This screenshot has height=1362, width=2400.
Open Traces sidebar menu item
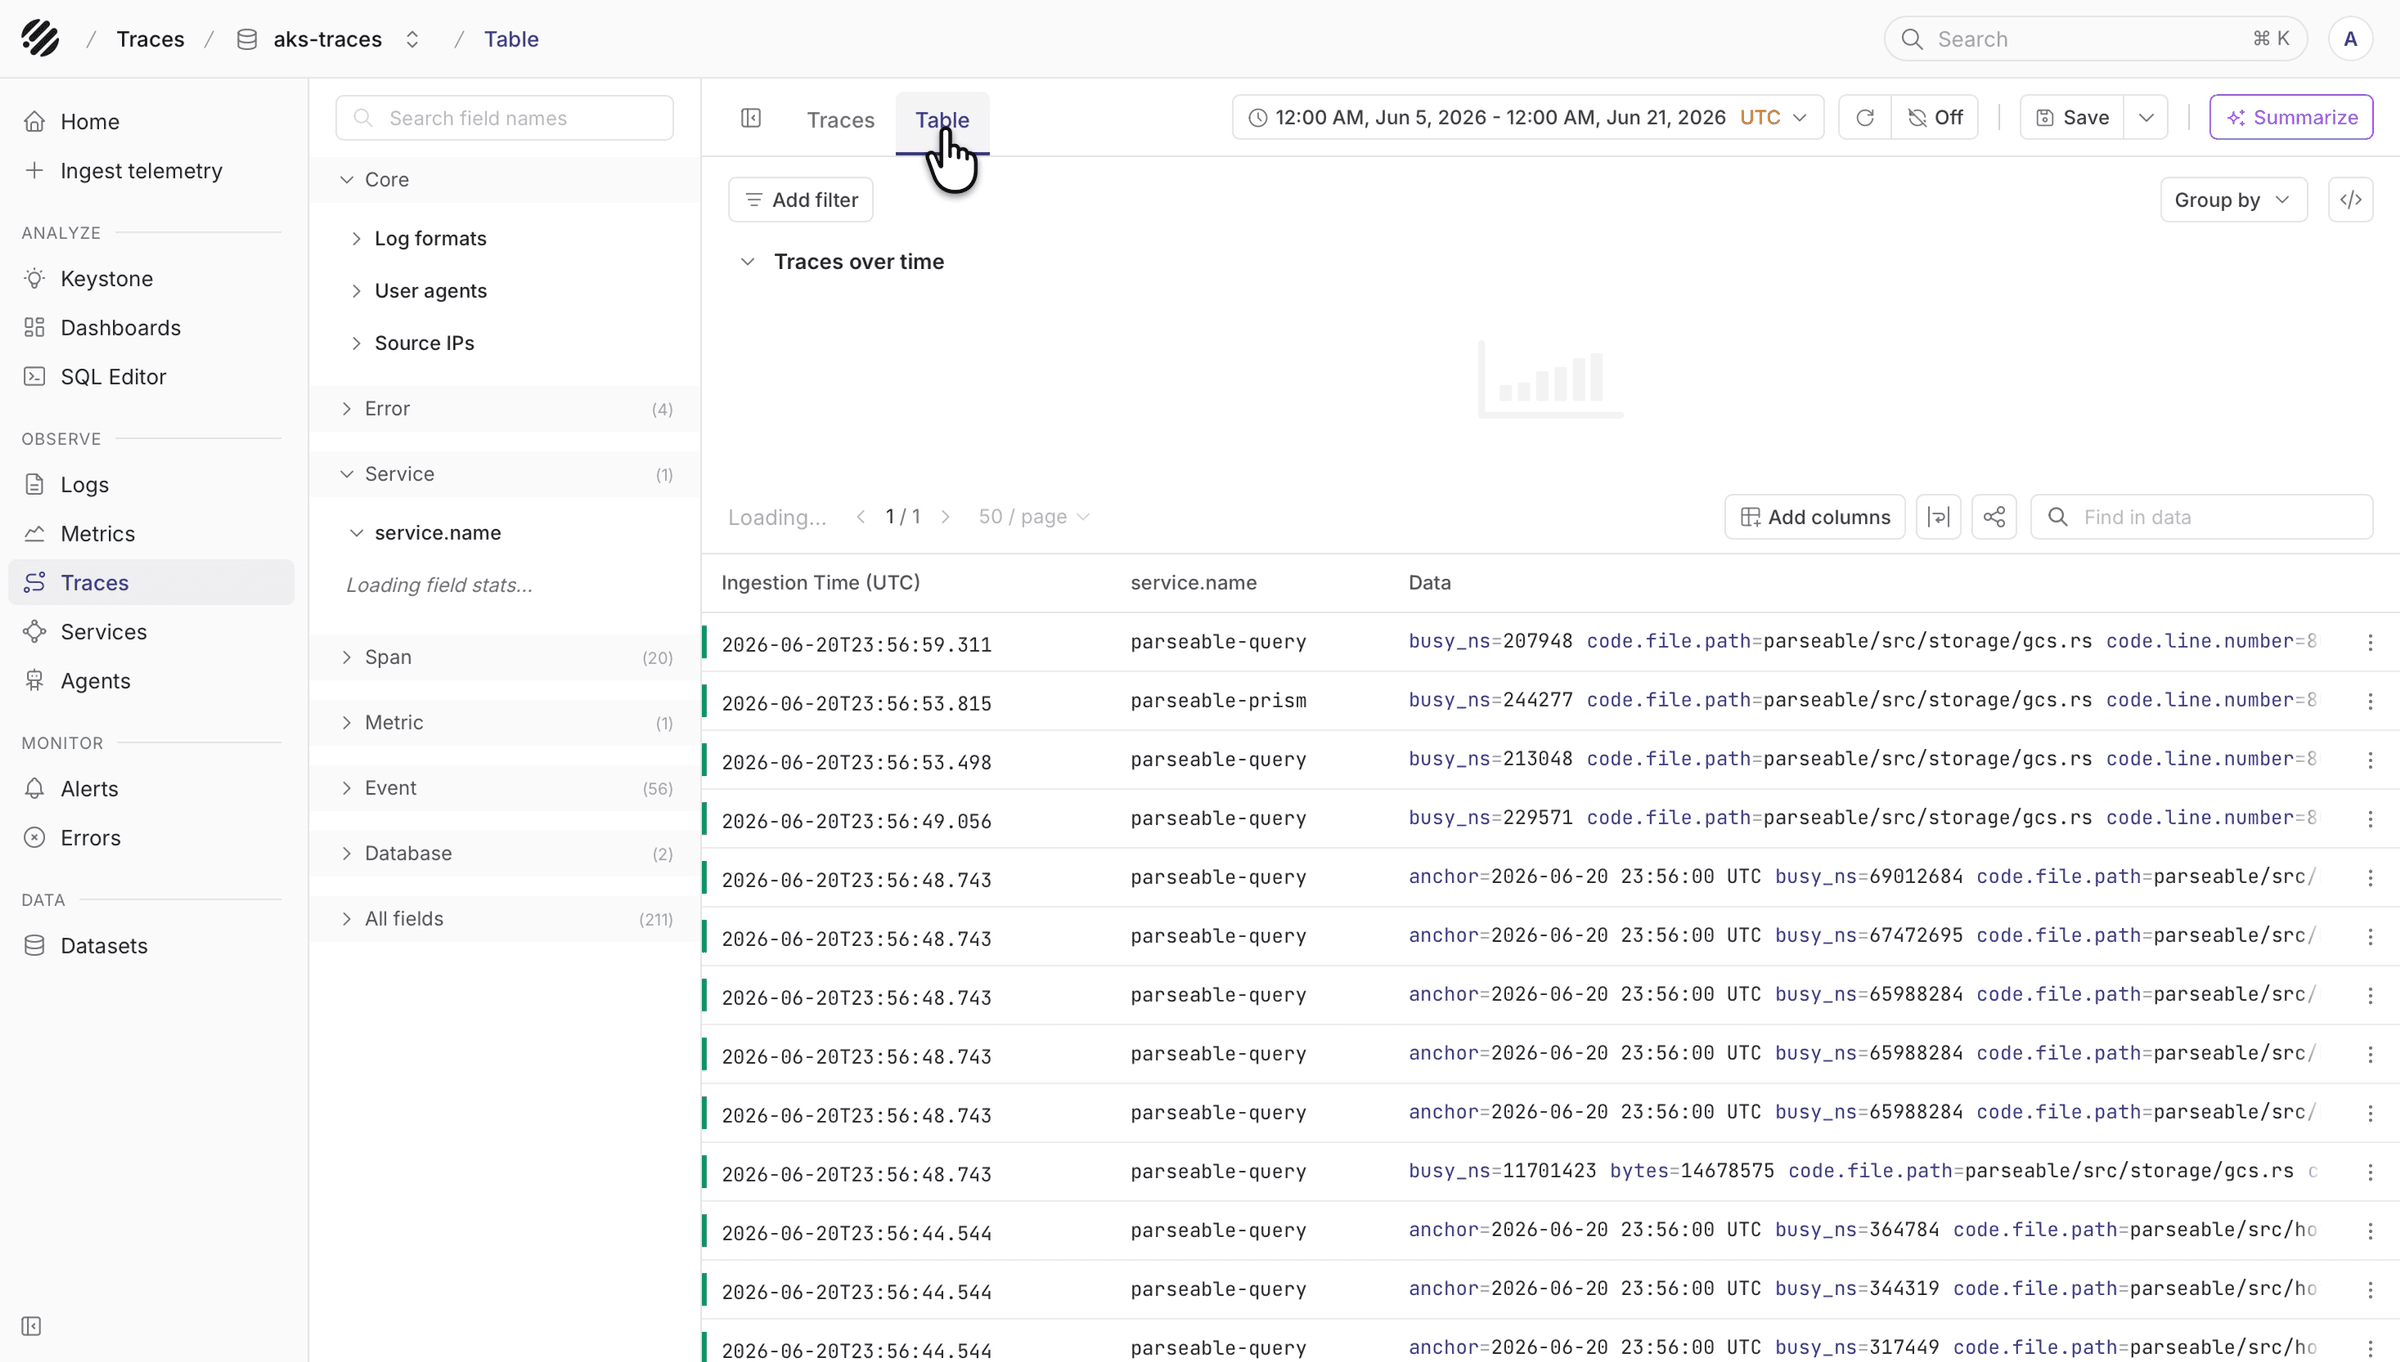(150, 583)
